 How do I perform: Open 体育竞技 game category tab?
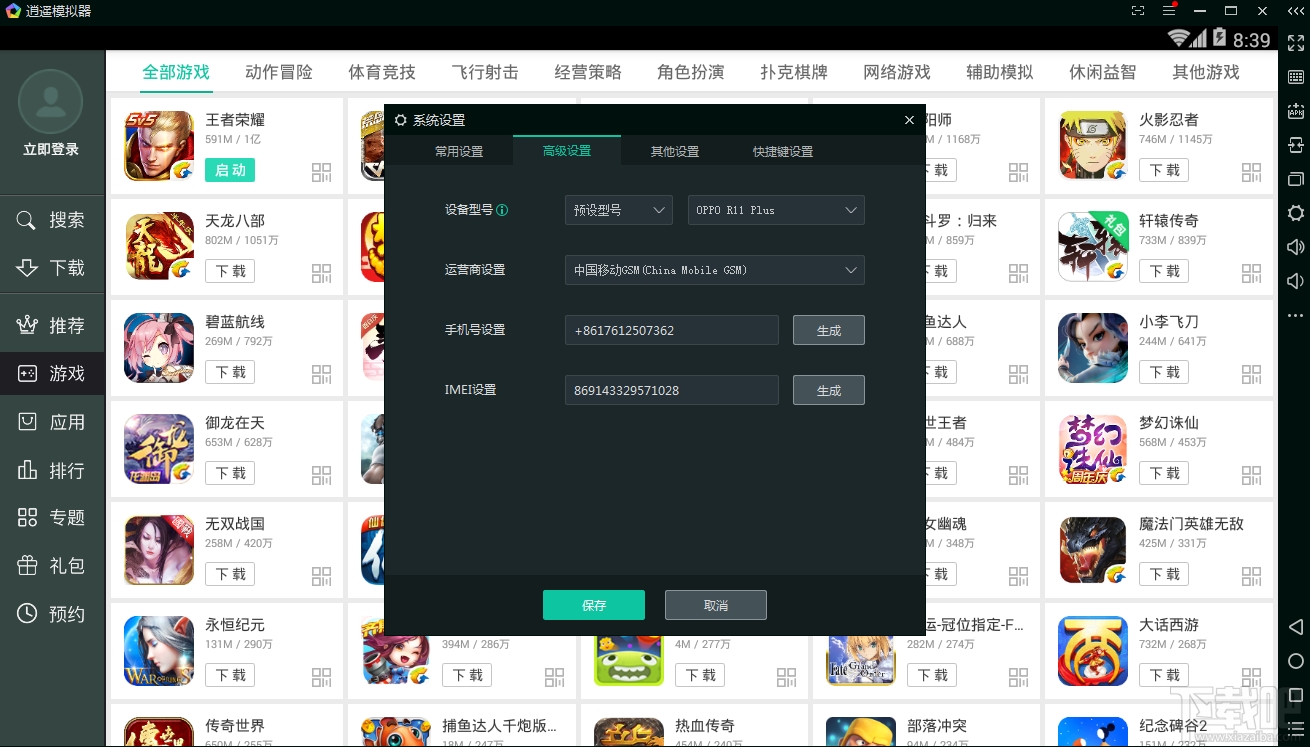[x=382, y=72]
